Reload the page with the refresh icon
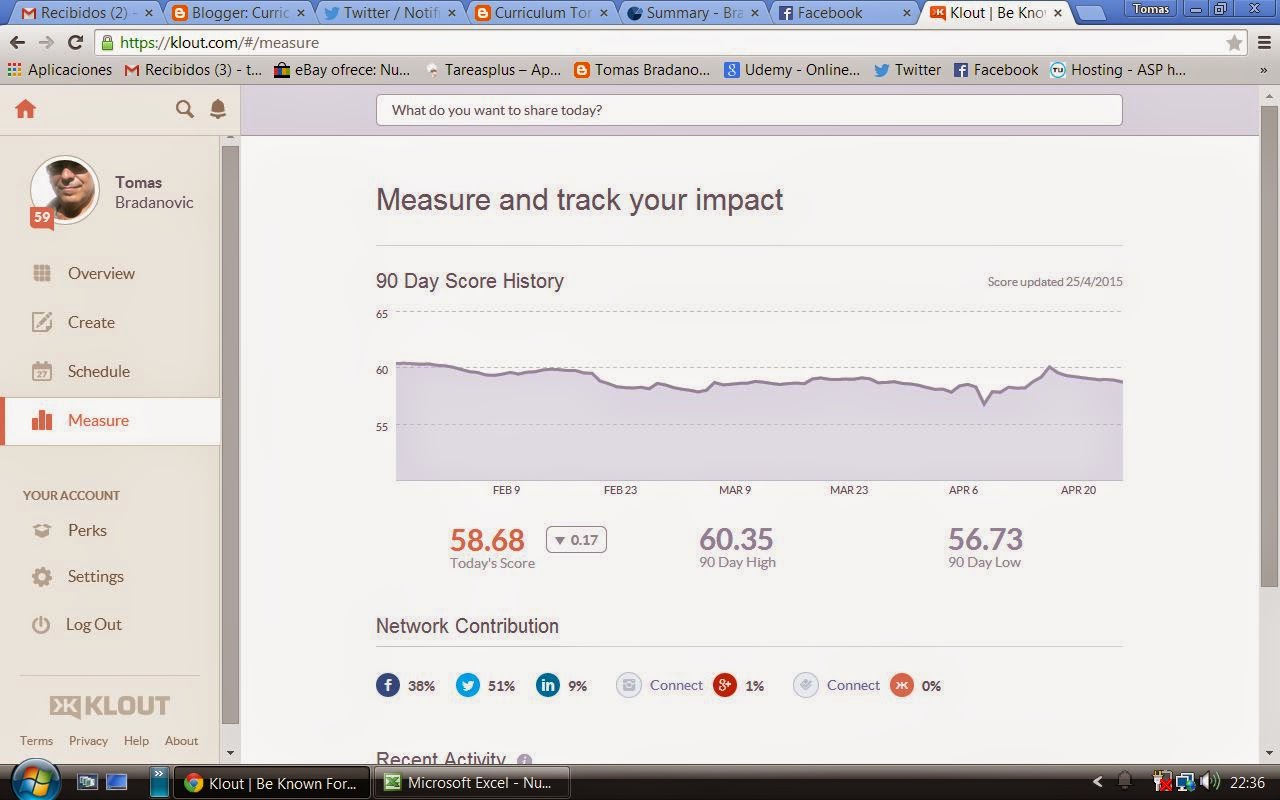The height and width of the screenshot is (800, 1280). [75, 43]
